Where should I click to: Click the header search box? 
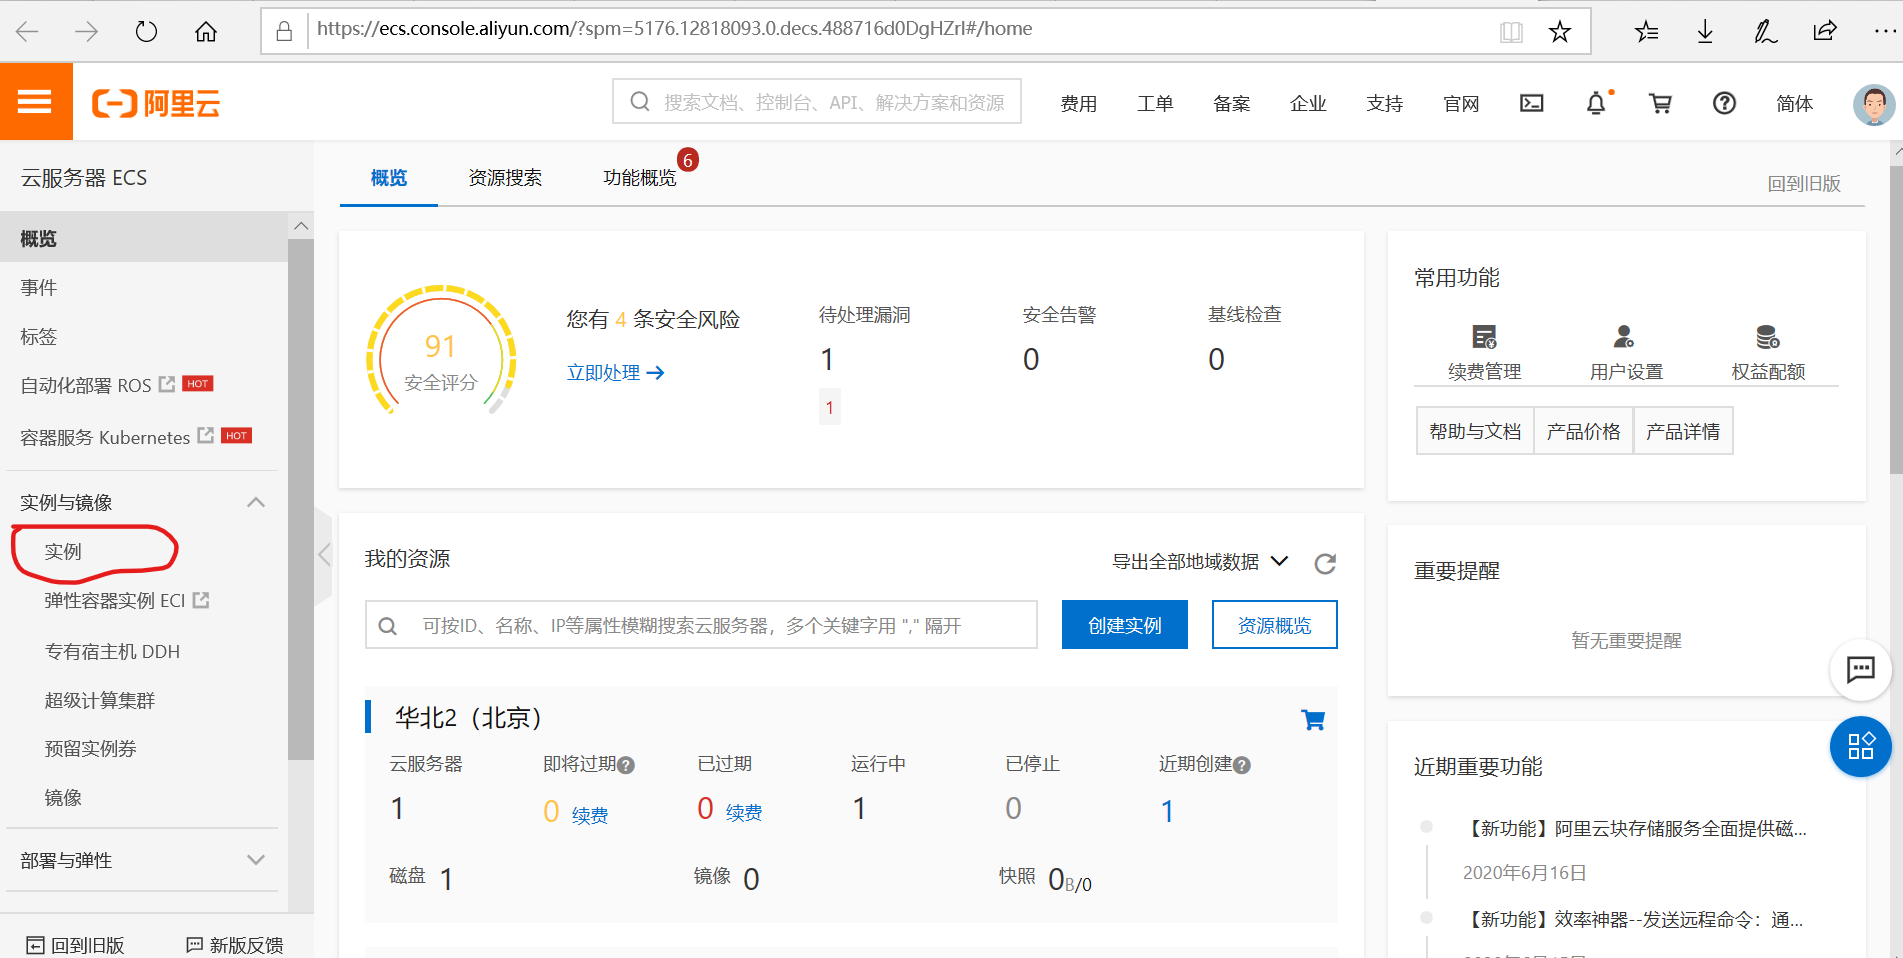(817, 102)
